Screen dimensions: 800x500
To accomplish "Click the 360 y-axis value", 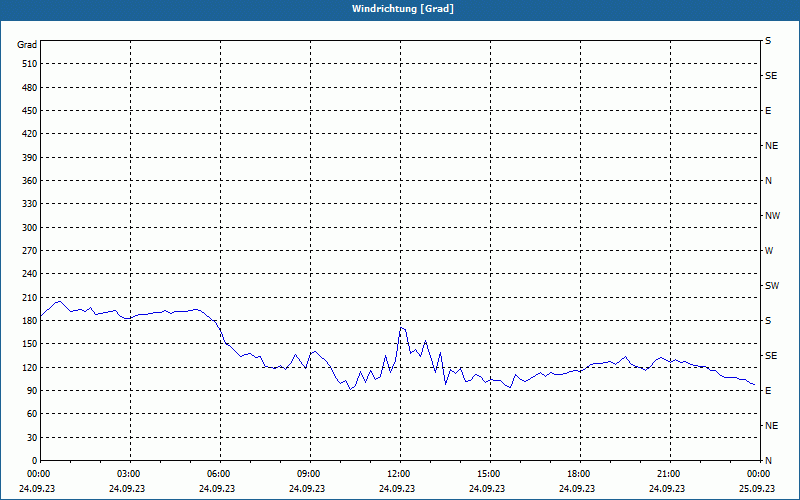I will 30,181.
